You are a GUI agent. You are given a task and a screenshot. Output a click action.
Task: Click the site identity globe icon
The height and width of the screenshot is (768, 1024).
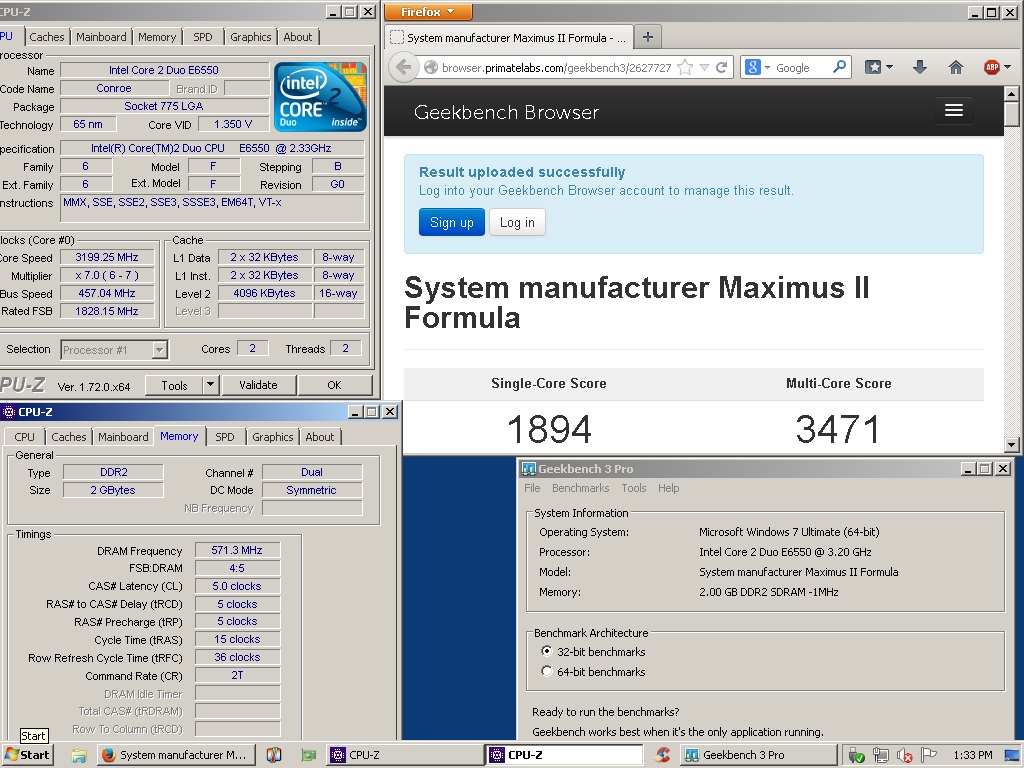click(x=430, y=67)
